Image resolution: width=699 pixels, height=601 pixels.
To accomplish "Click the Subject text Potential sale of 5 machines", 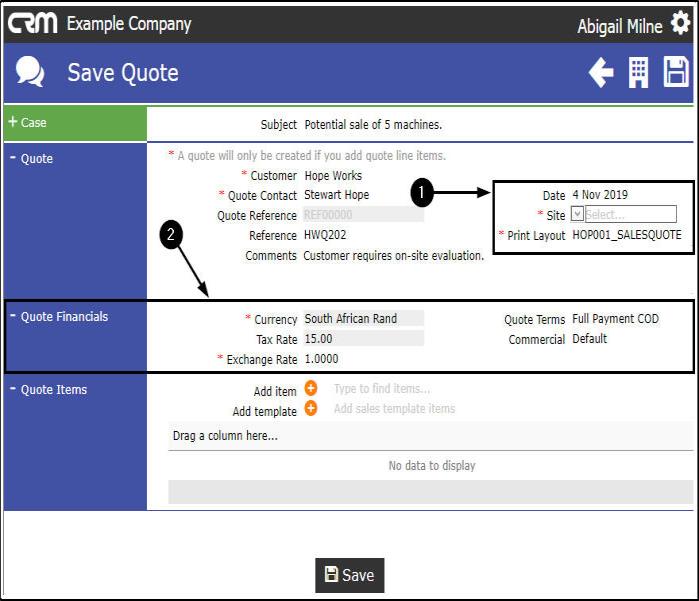I will pyautogui.click(x=373, y=124).
